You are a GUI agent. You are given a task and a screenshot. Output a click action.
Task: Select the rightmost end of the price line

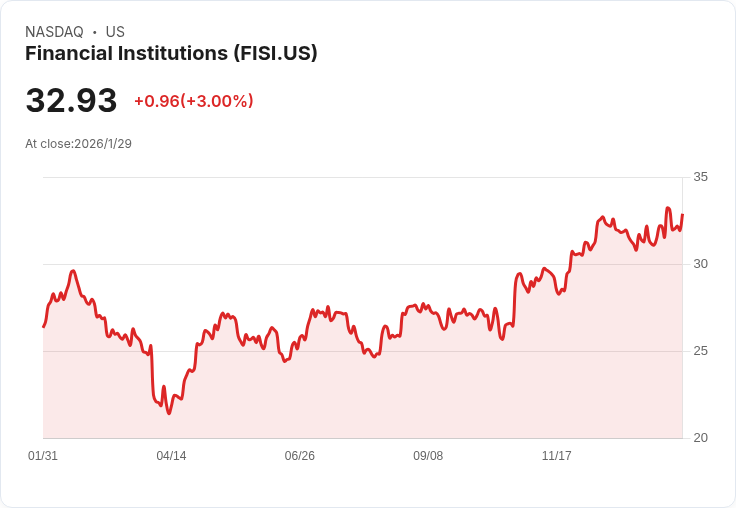(683, 215)
